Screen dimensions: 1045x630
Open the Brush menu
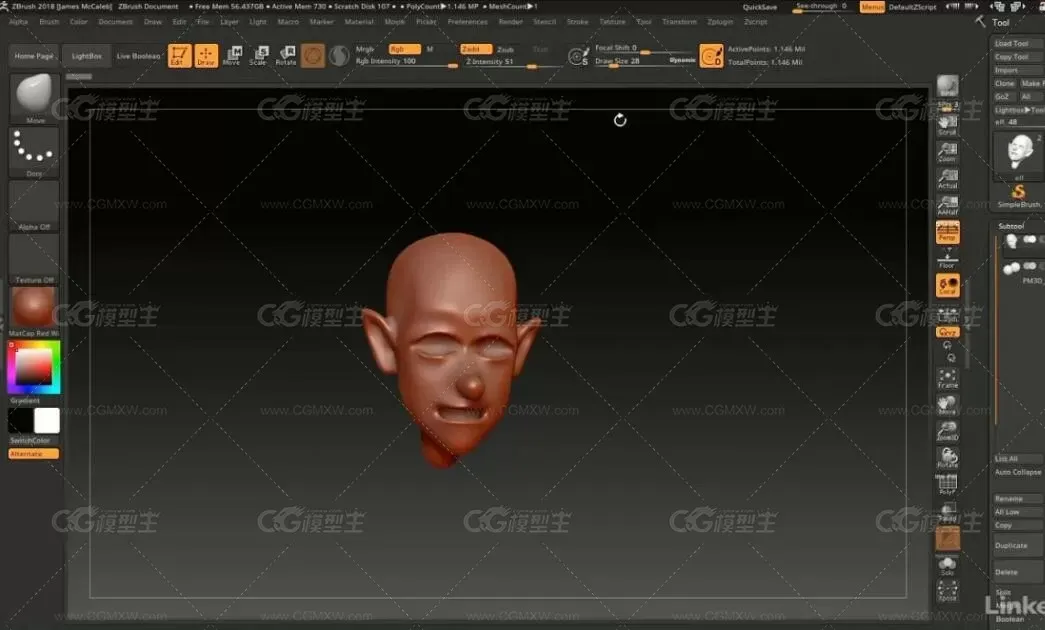point(49,22)
